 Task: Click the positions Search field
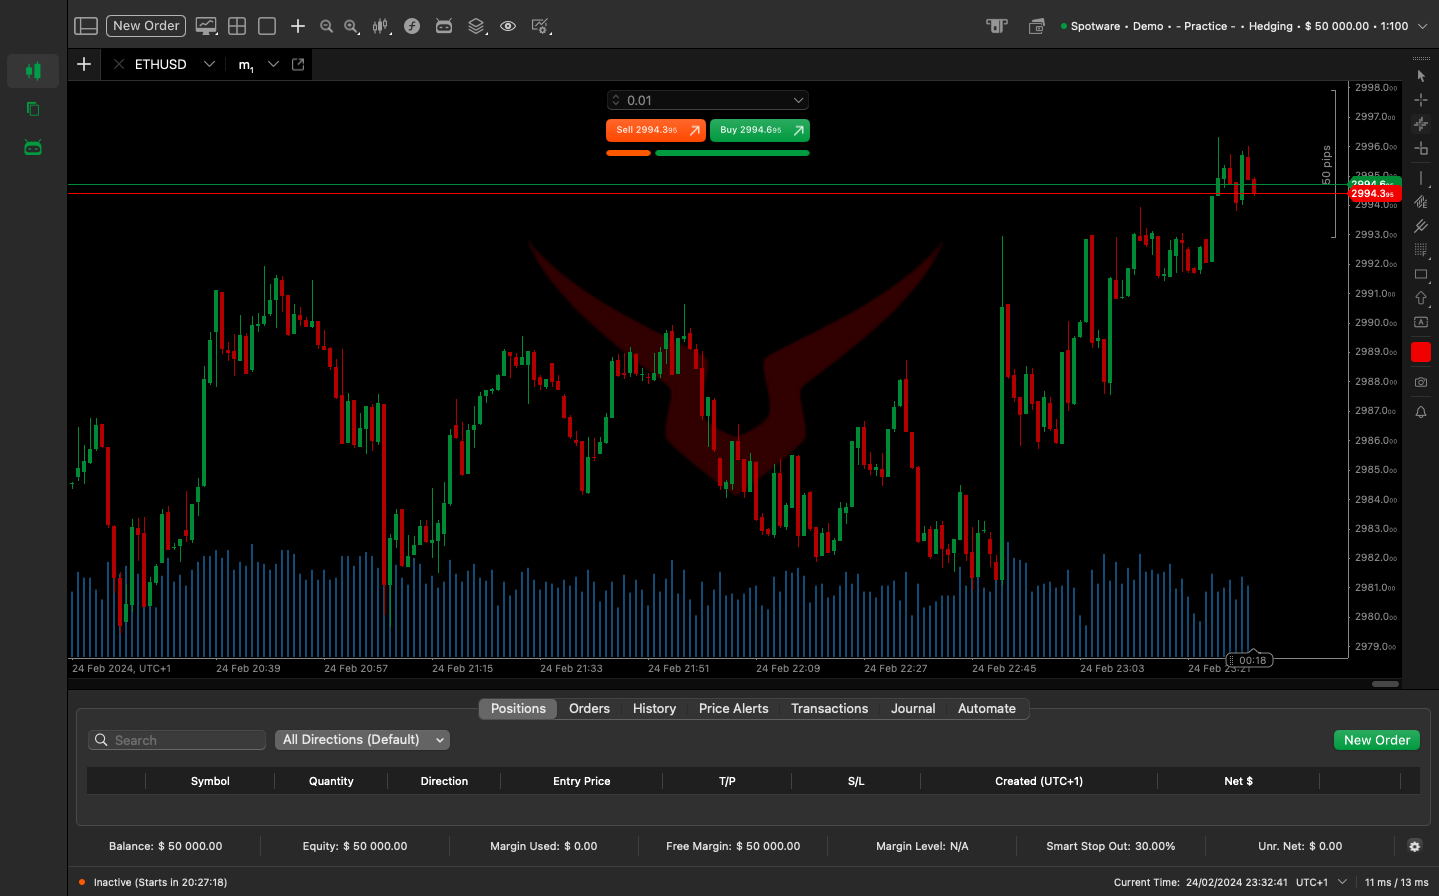click(177, 740)
